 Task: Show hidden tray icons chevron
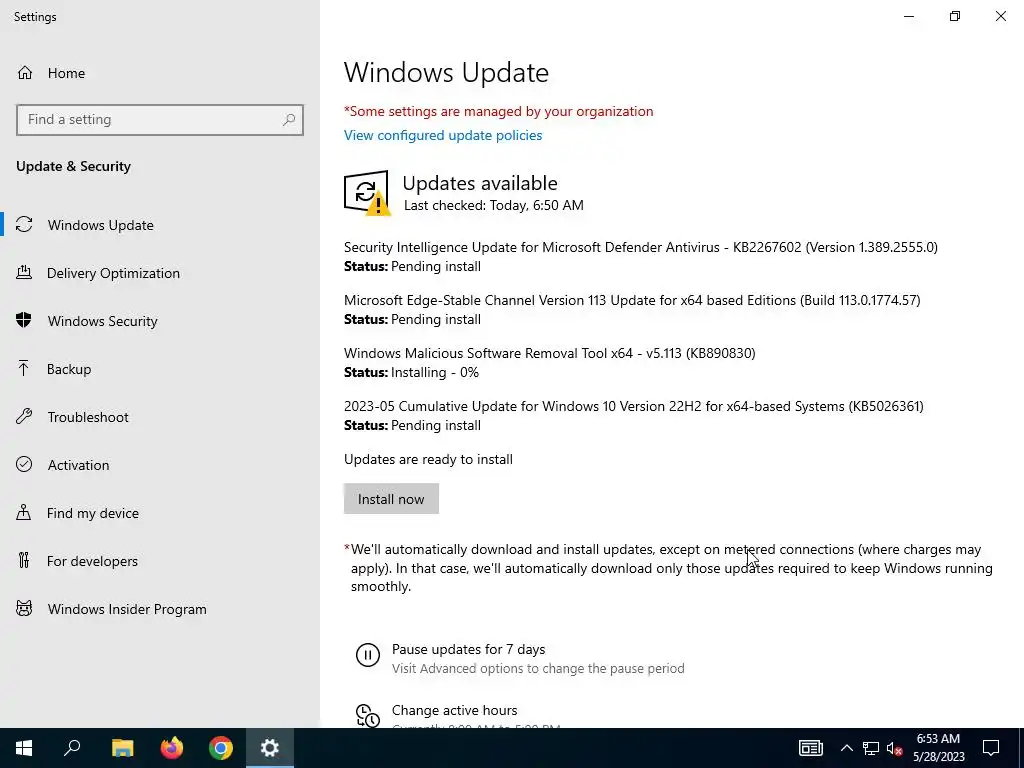point(846,748)
